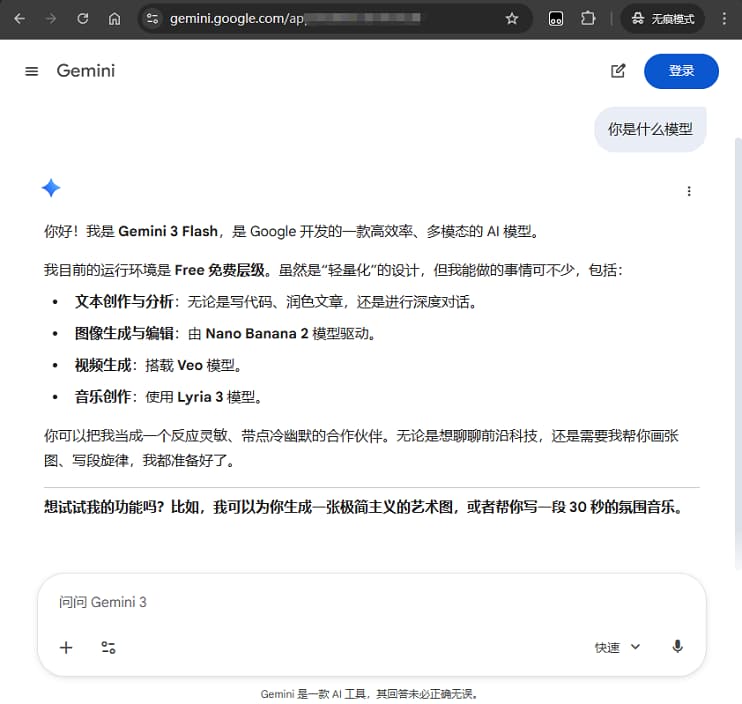Open the extensions puzzle menu
Screen dimensions: 742x704
(588, 19)
